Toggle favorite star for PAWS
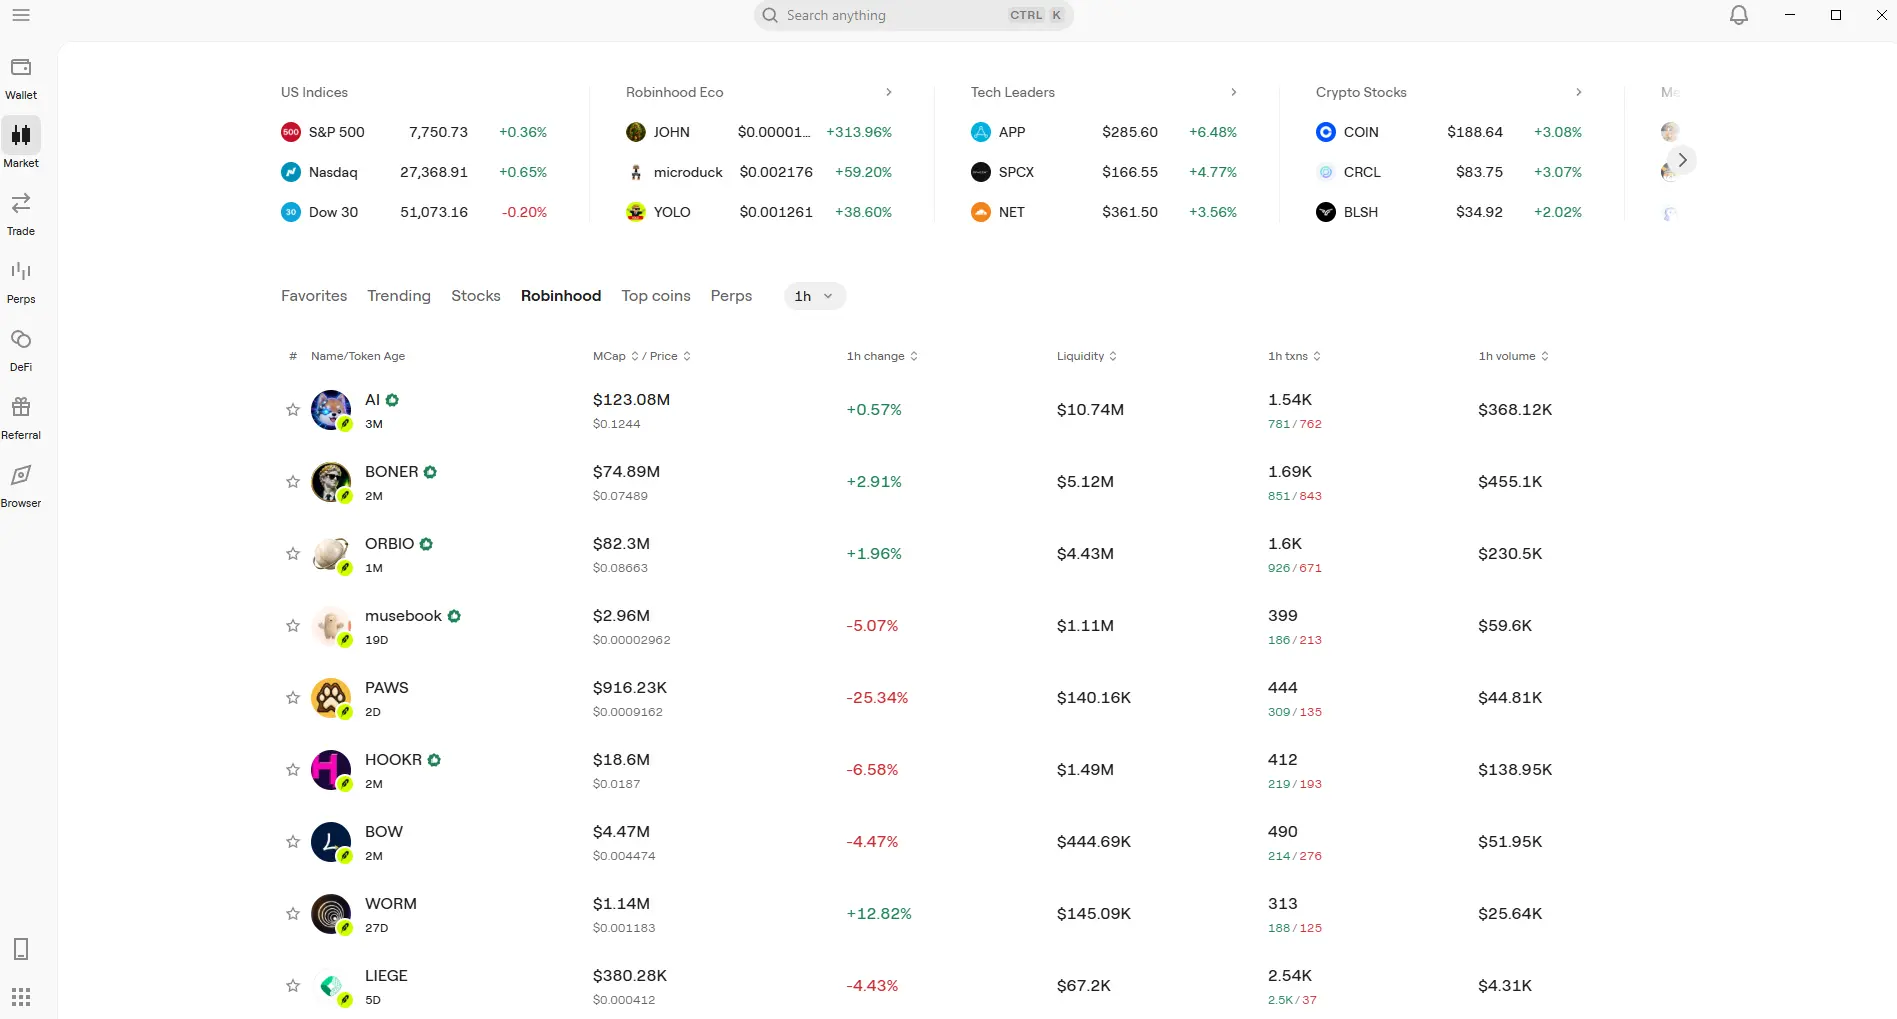 (x=293, y=698)
